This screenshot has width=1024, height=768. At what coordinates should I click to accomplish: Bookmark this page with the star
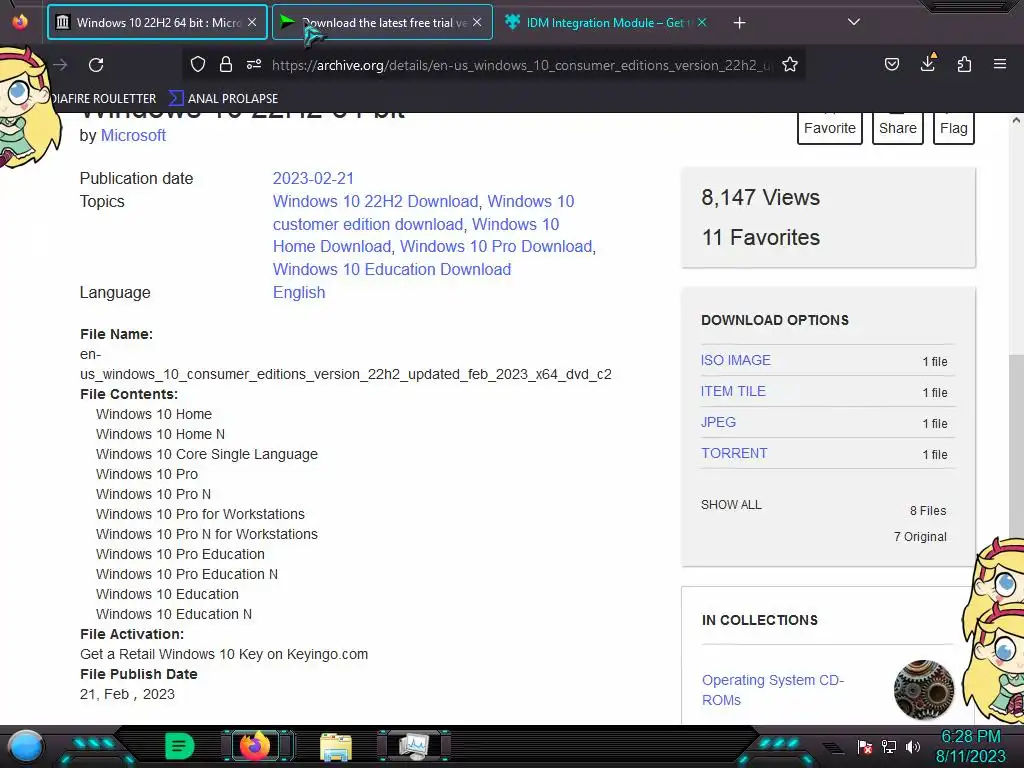[x=790, y=64]
